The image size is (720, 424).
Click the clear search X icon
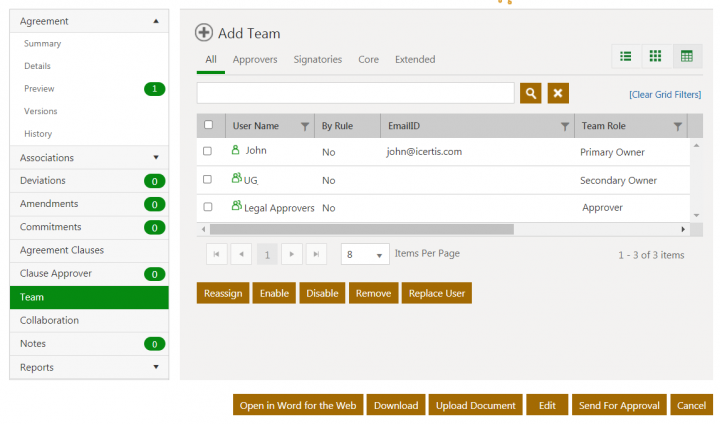coord(559,93)
